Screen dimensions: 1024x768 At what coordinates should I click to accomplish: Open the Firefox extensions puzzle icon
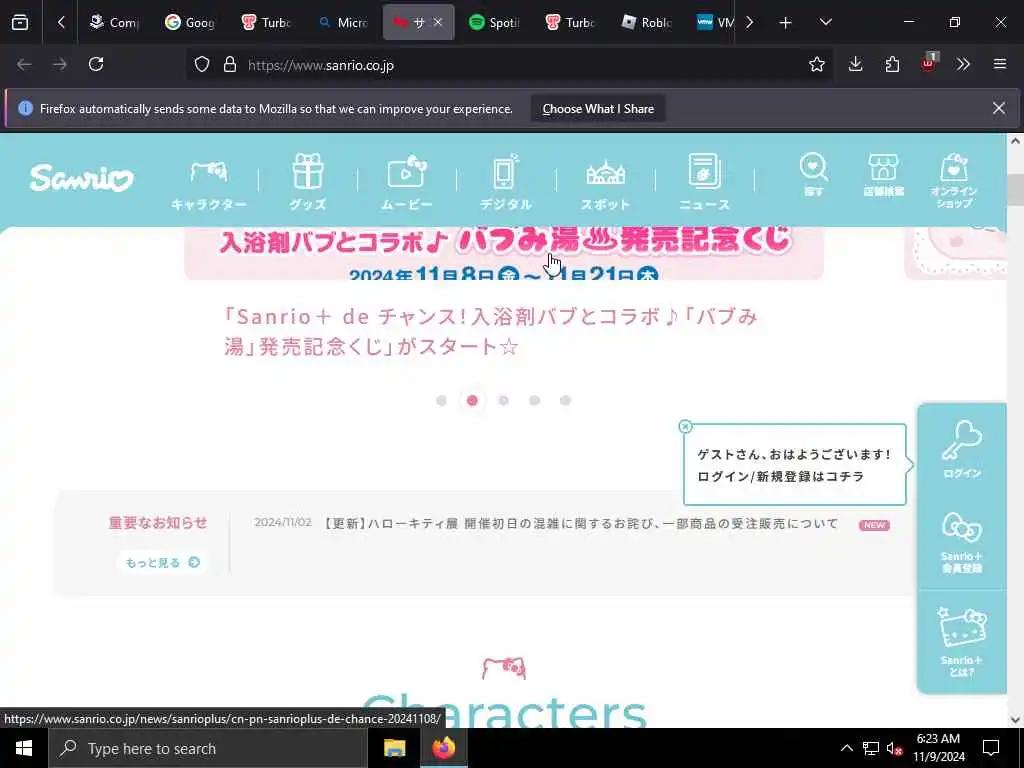(x=892, y=64)
